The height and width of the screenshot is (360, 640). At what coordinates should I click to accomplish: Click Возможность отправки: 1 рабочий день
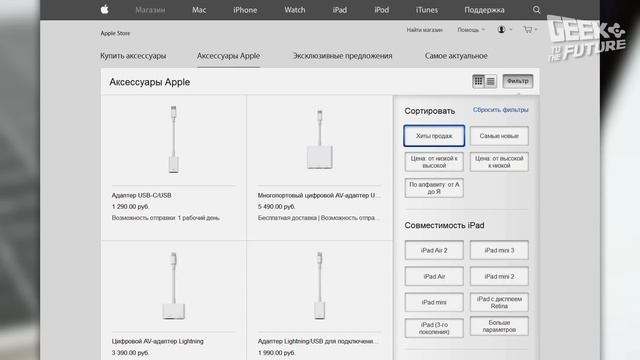coord(166,218)
